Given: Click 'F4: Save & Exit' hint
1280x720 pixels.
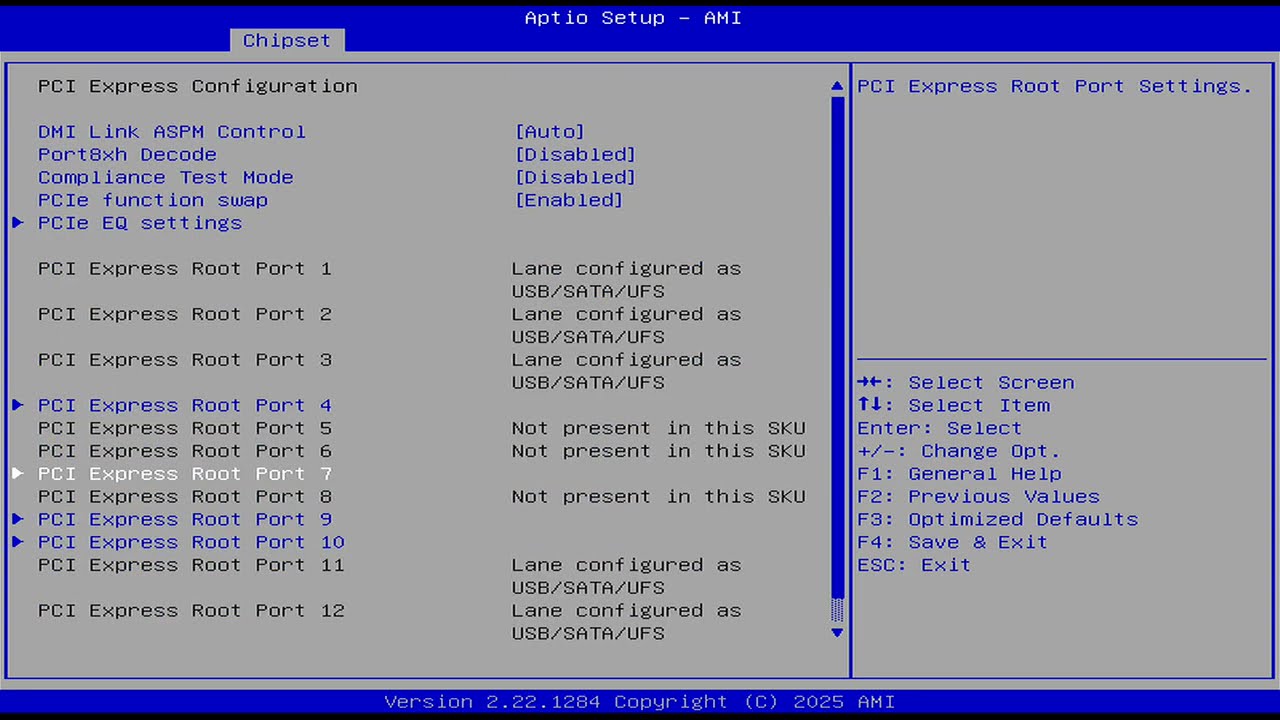Looking at the screenshot, I should coord(953,542).
